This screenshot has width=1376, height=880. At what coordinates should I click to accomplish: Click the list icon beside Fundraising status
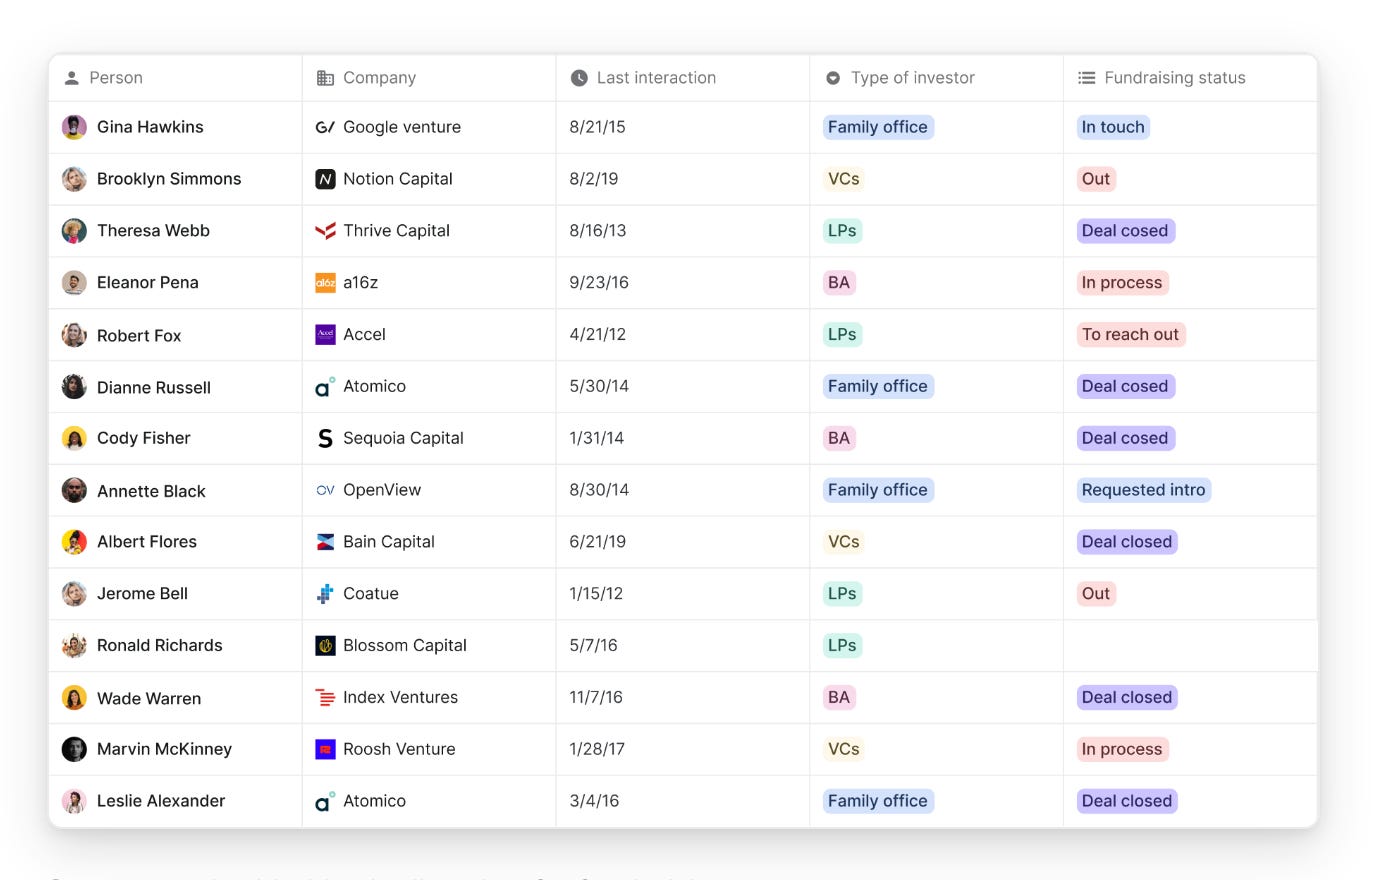1086,78
